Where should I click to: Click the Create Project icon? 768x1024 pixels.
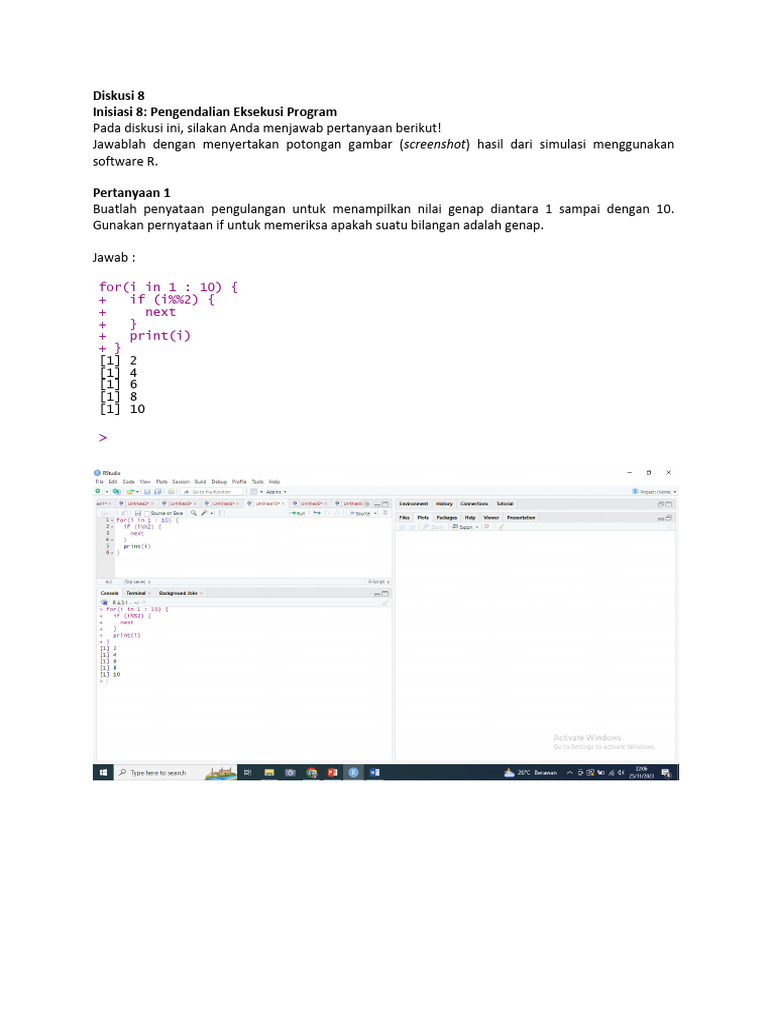coord(116,492)
